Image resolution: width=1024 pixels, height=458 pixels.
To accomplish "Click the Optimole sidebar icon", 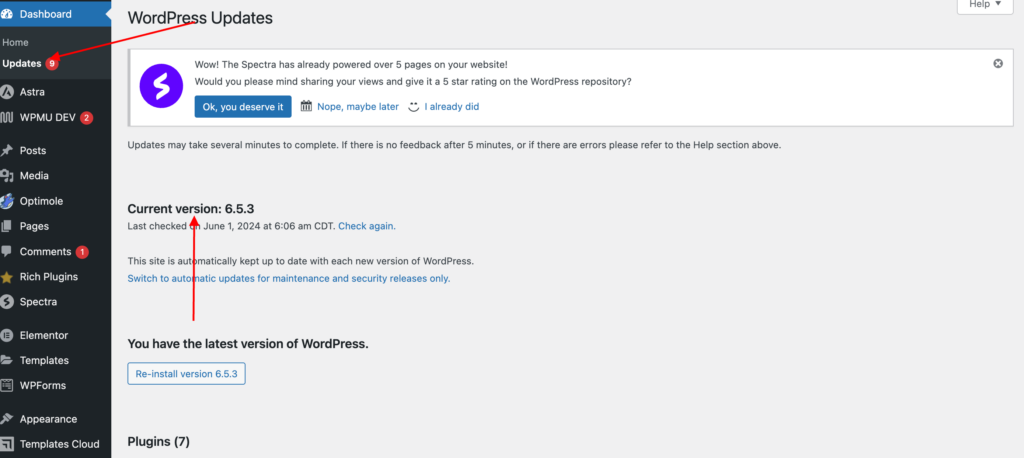I will click(7, 201).
